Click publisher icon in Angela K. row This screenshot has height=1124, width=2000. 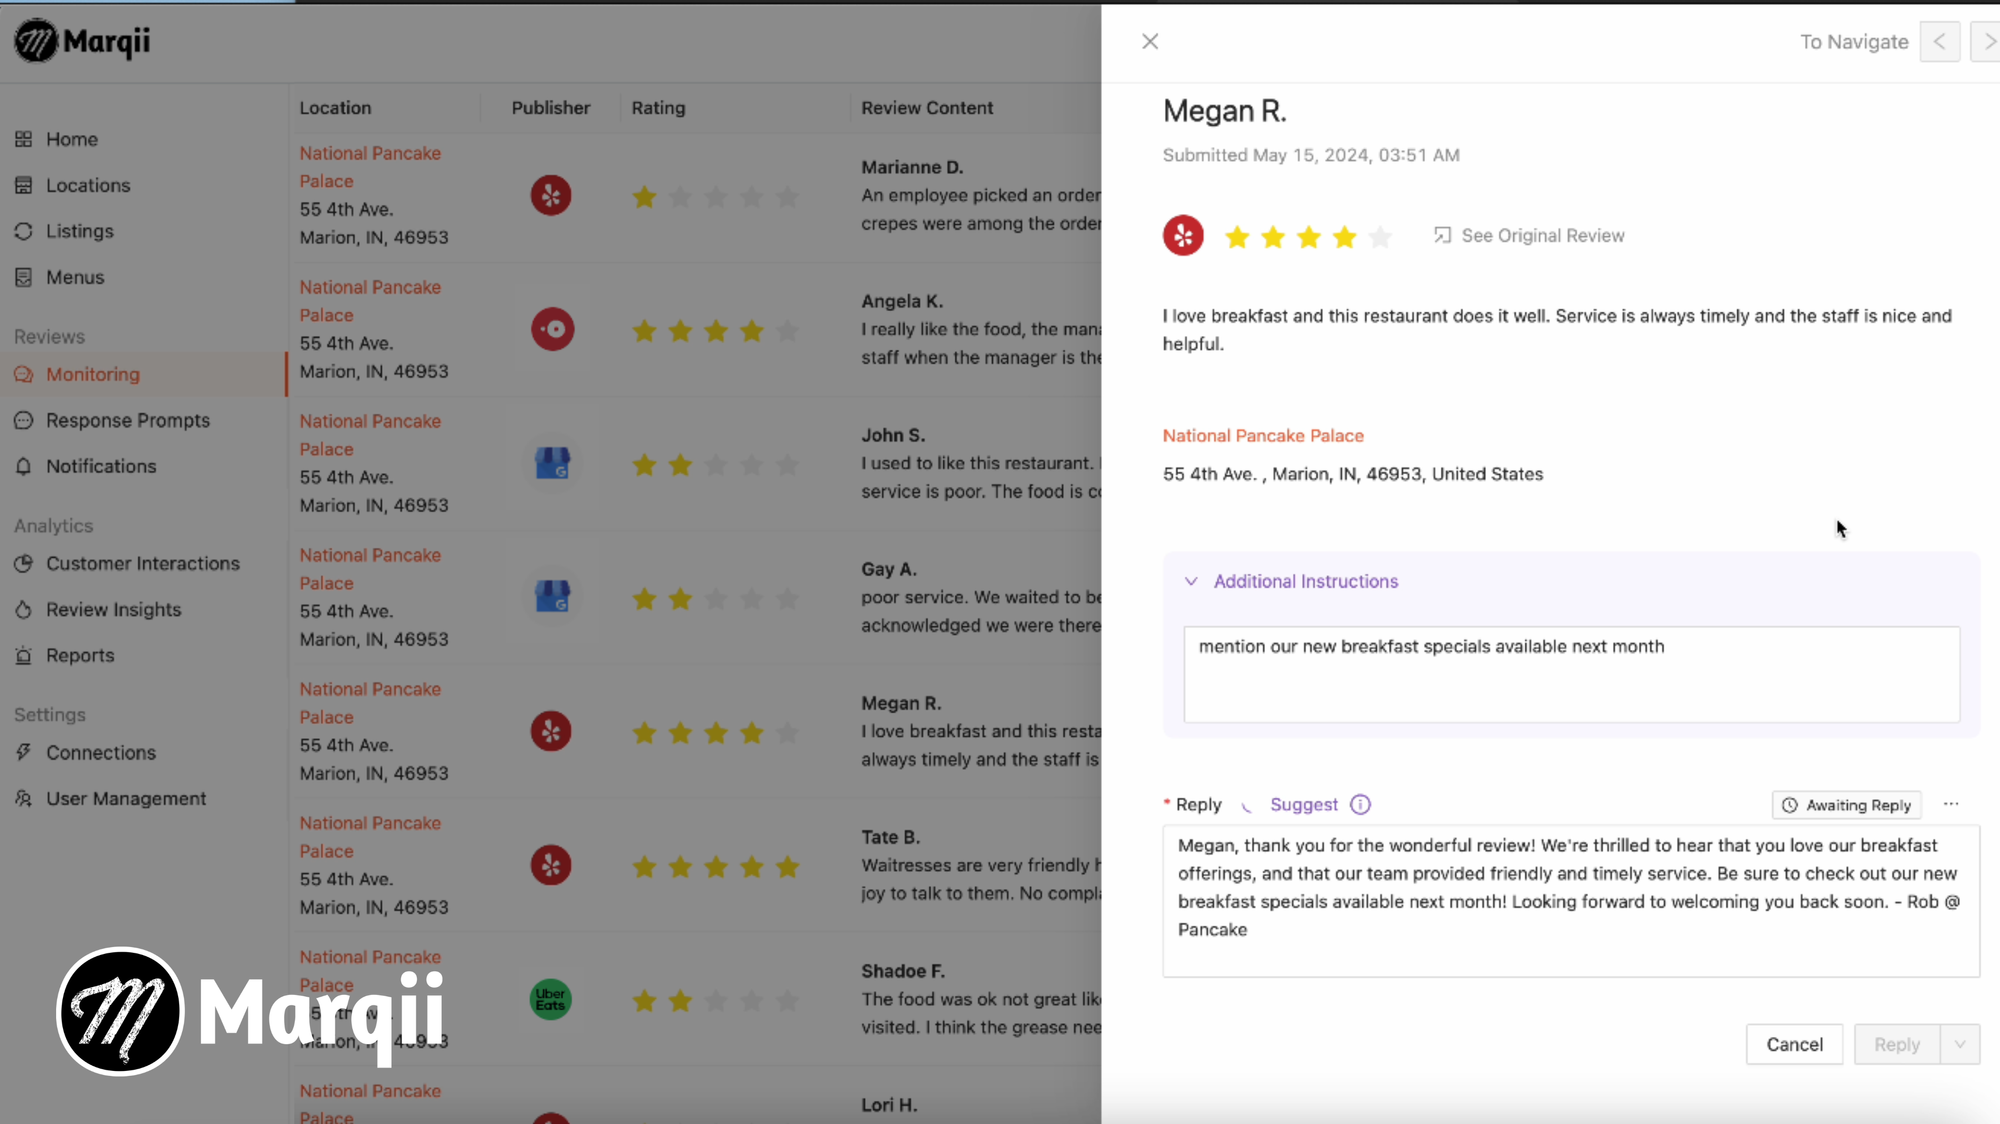(552, 329)
